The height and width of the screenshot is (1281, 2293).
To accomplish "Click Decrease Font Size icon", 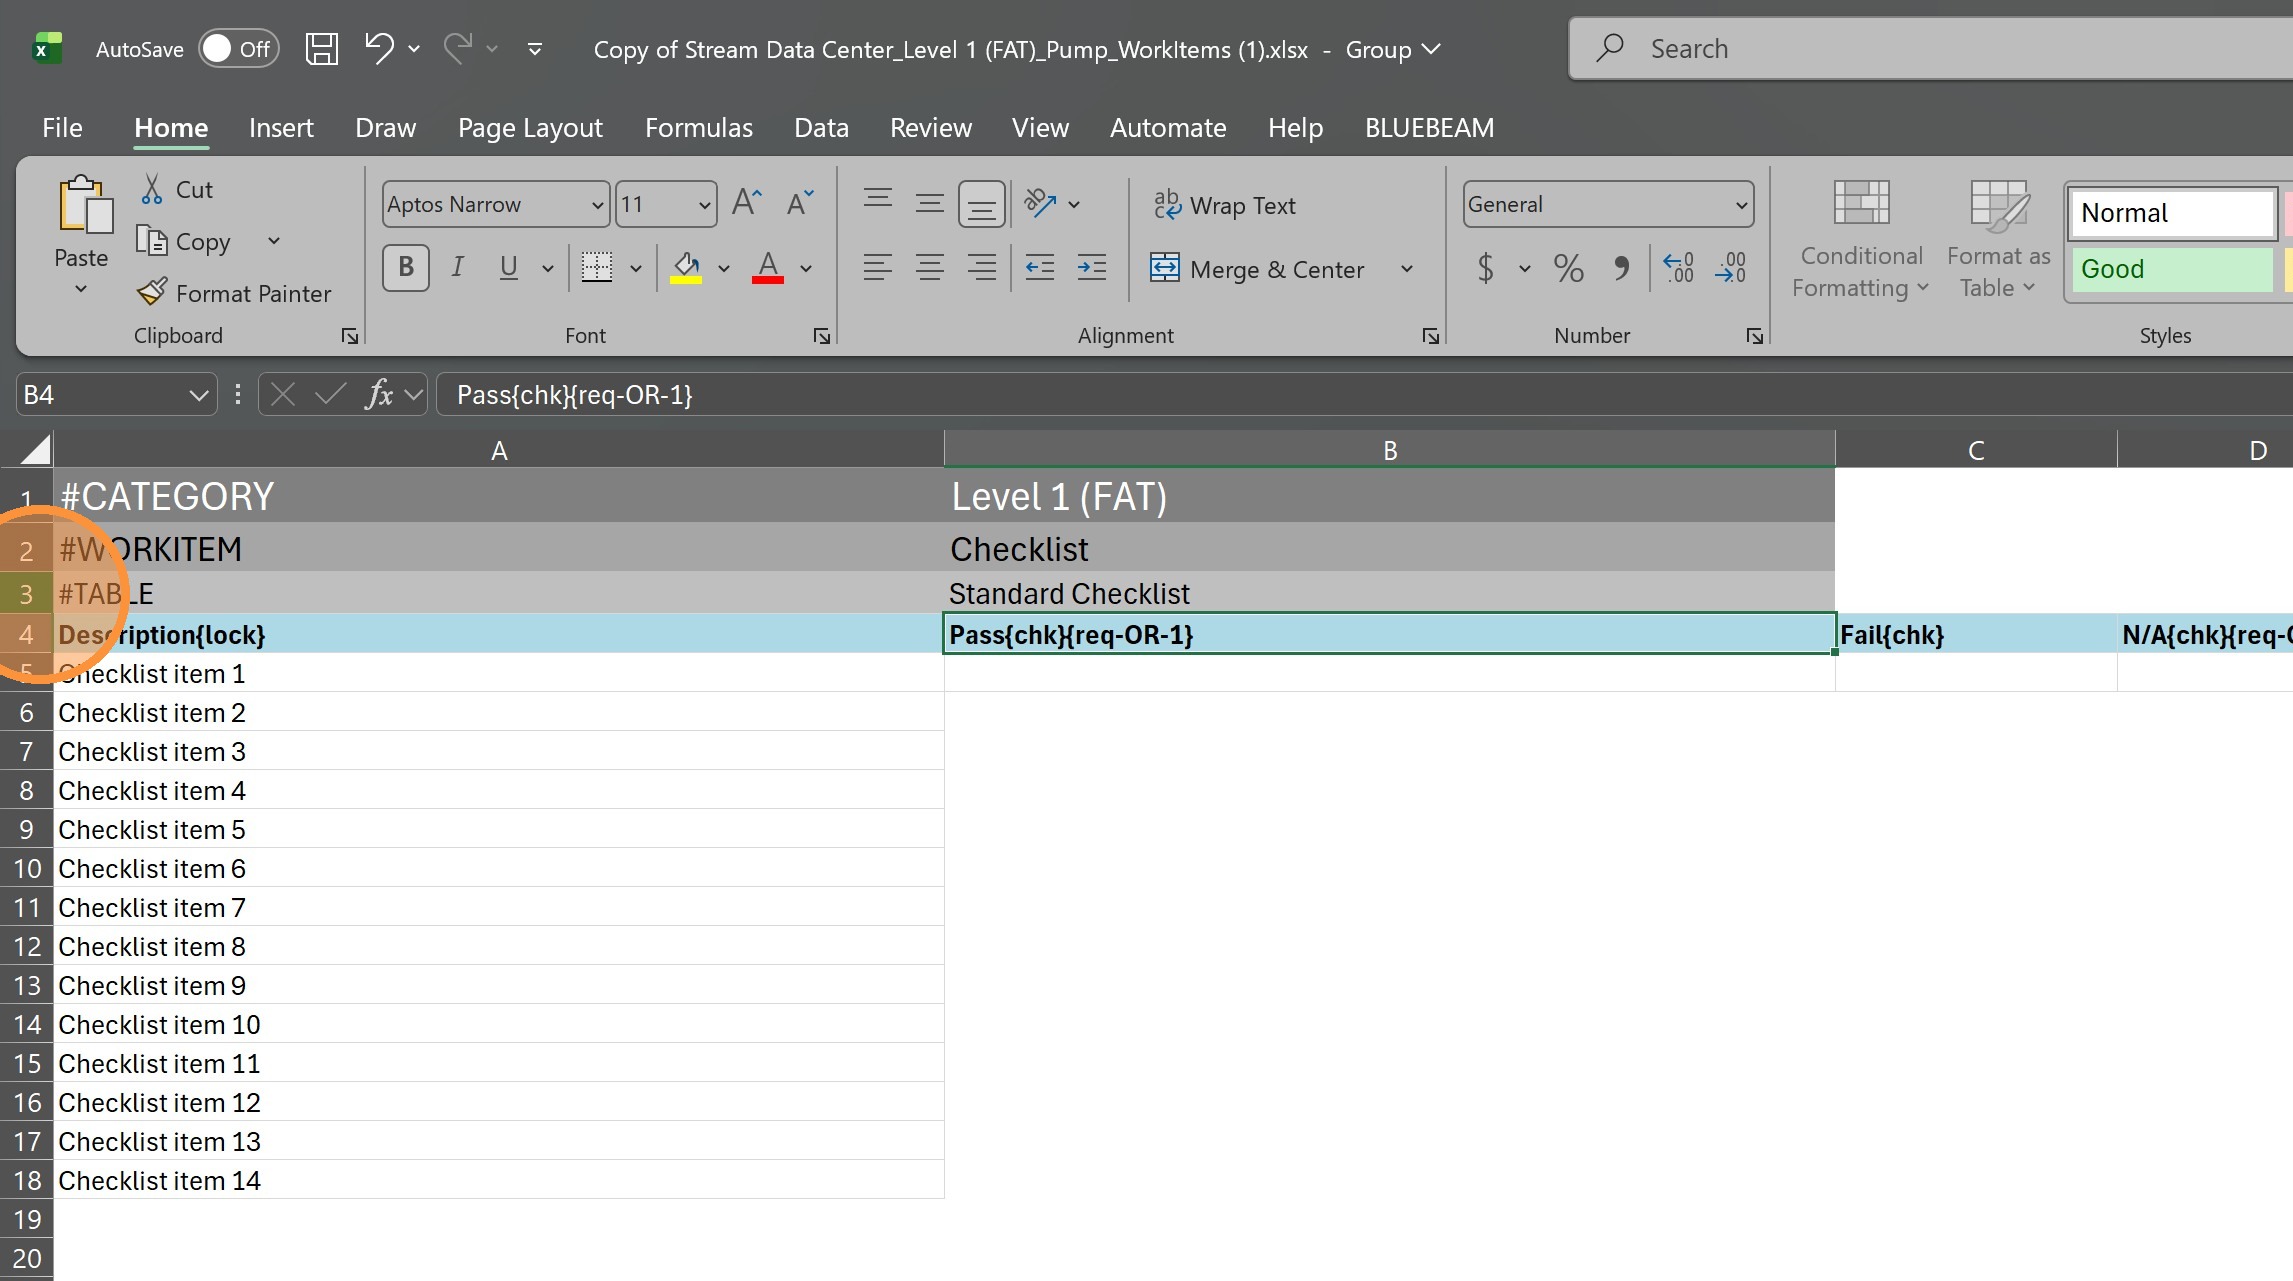I will 800,203.
